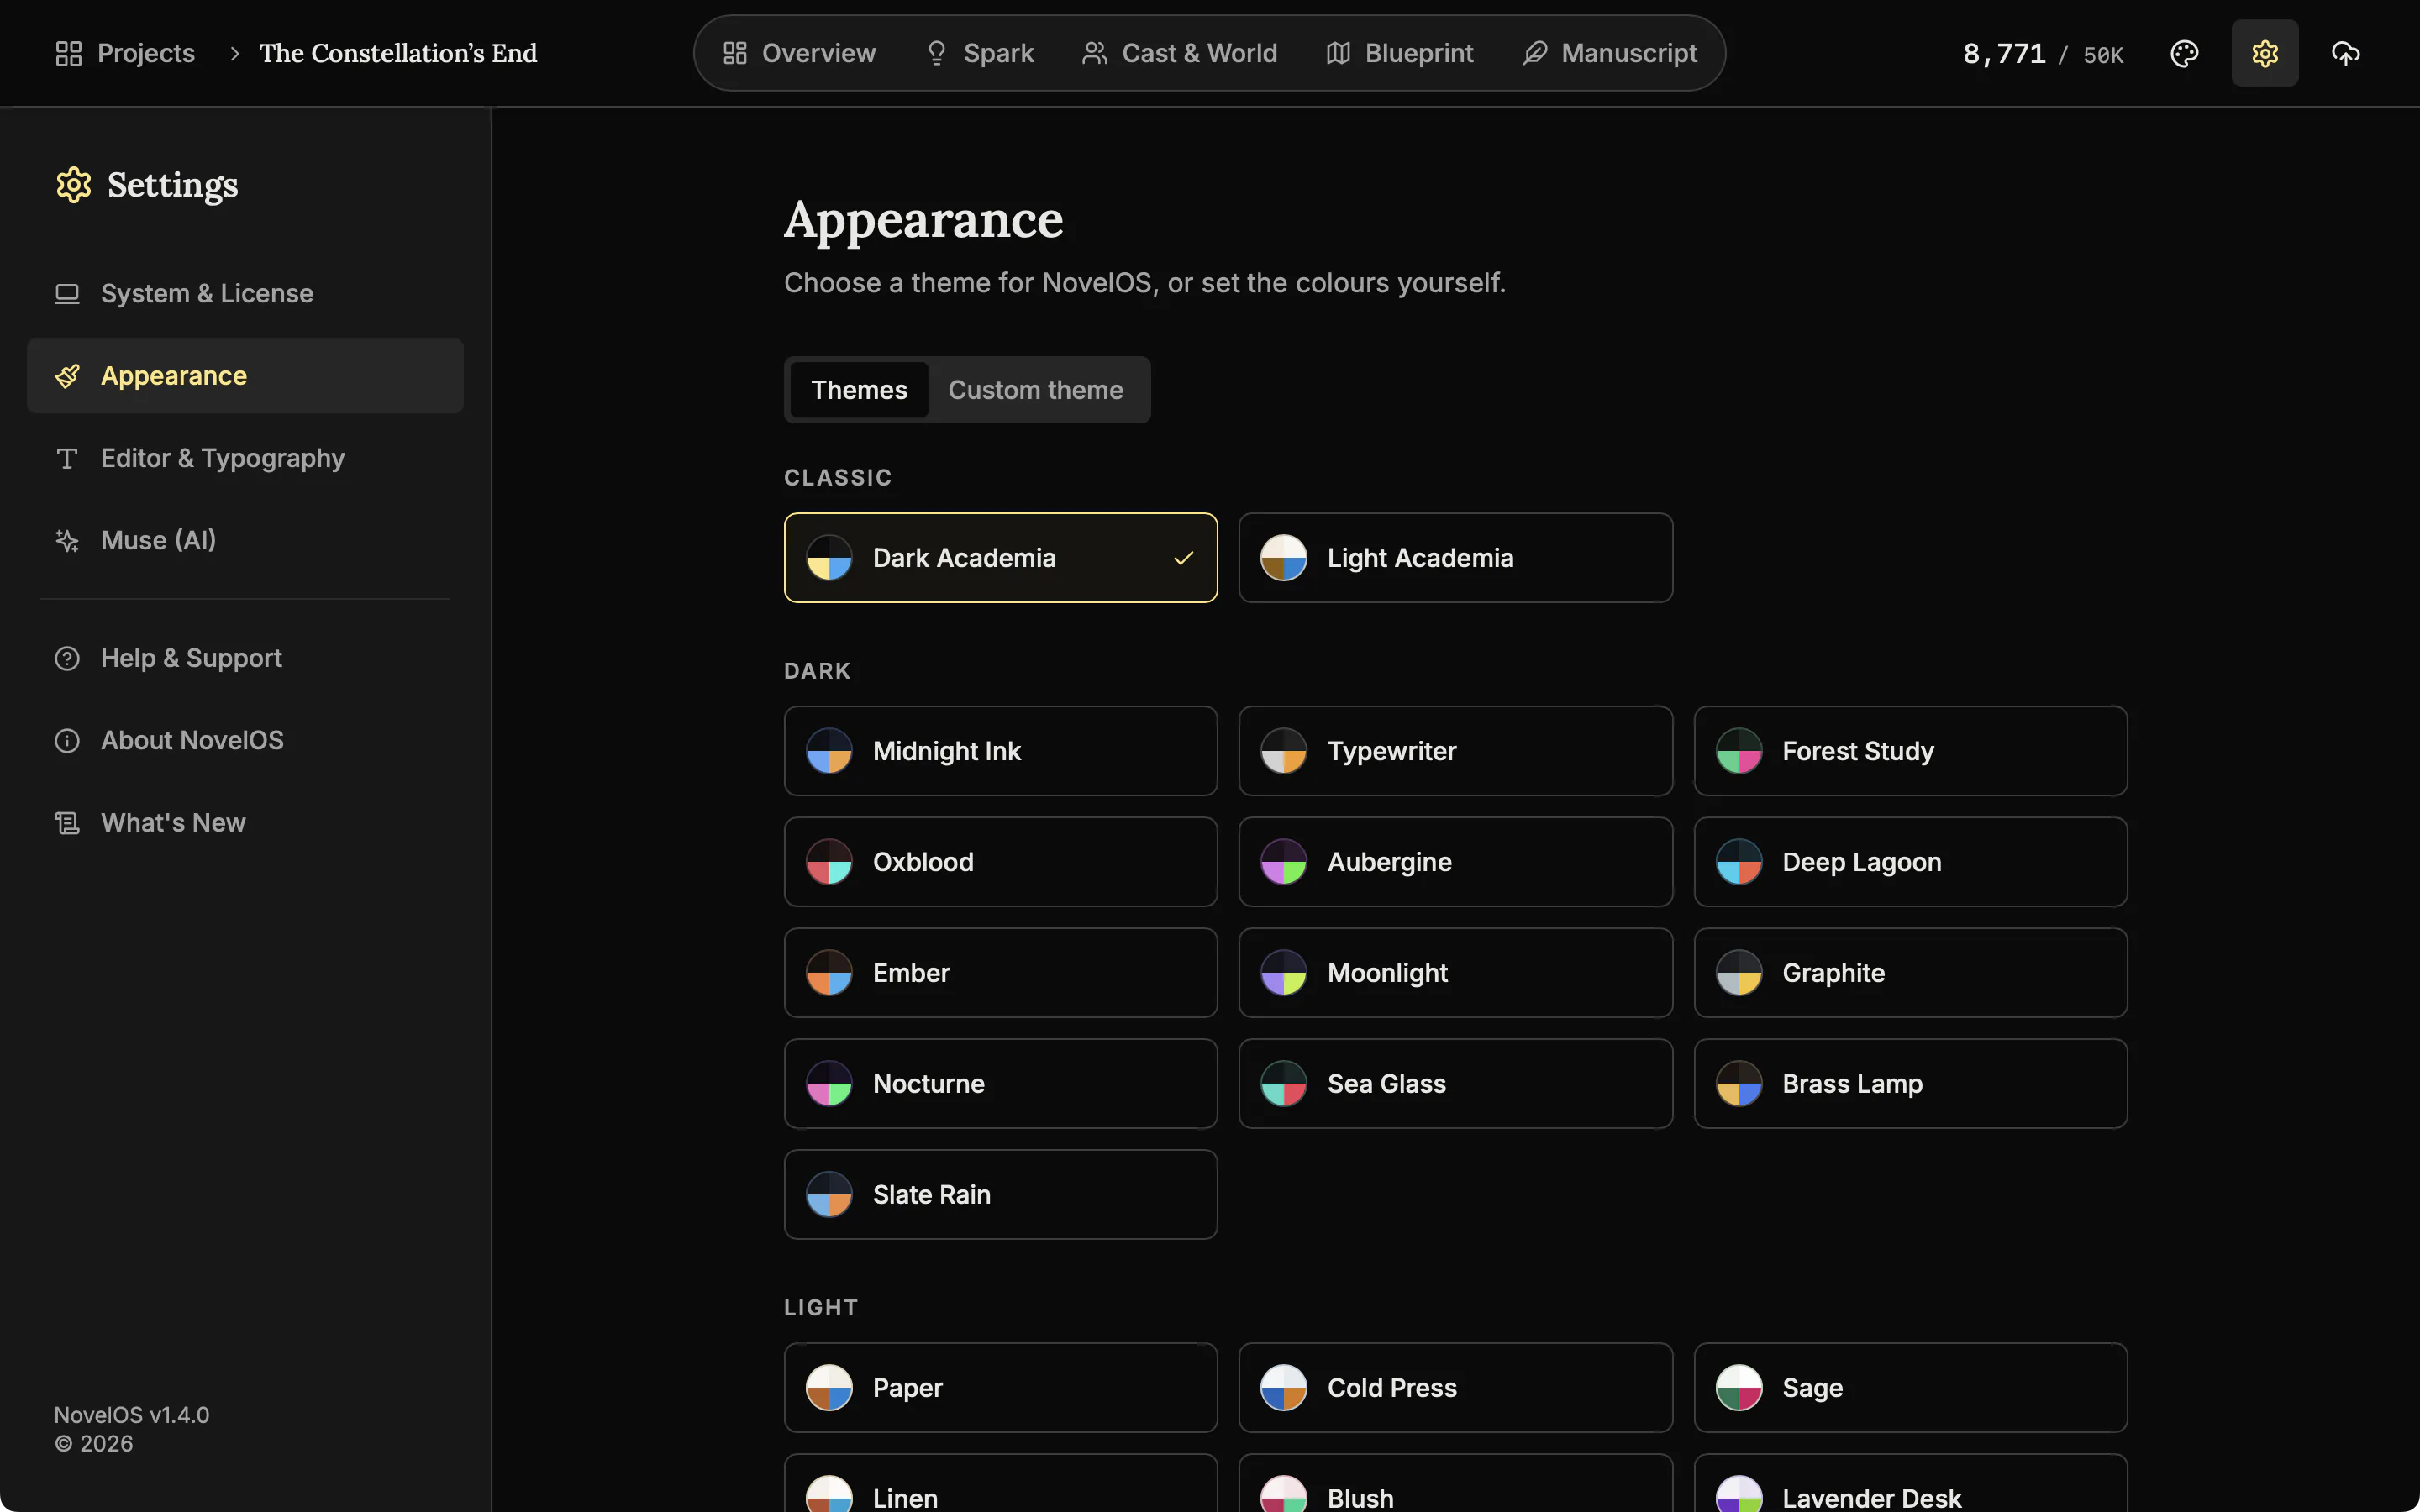Click the About NovelOS info icon
This screenshot has height=1512, width=2420.
[x=67, y=740]
